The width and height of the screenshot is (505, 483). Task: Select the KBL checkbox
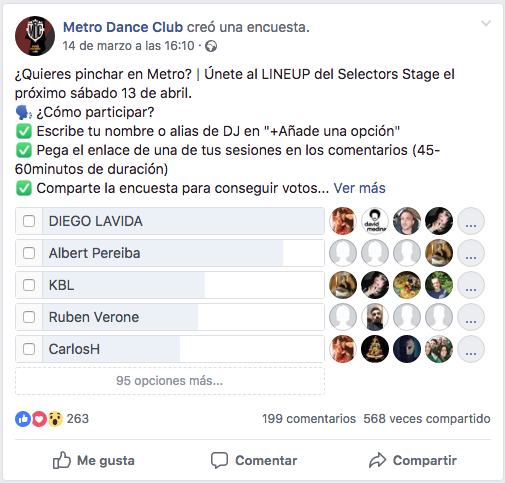pyautogui.click(x=29, y=285)
